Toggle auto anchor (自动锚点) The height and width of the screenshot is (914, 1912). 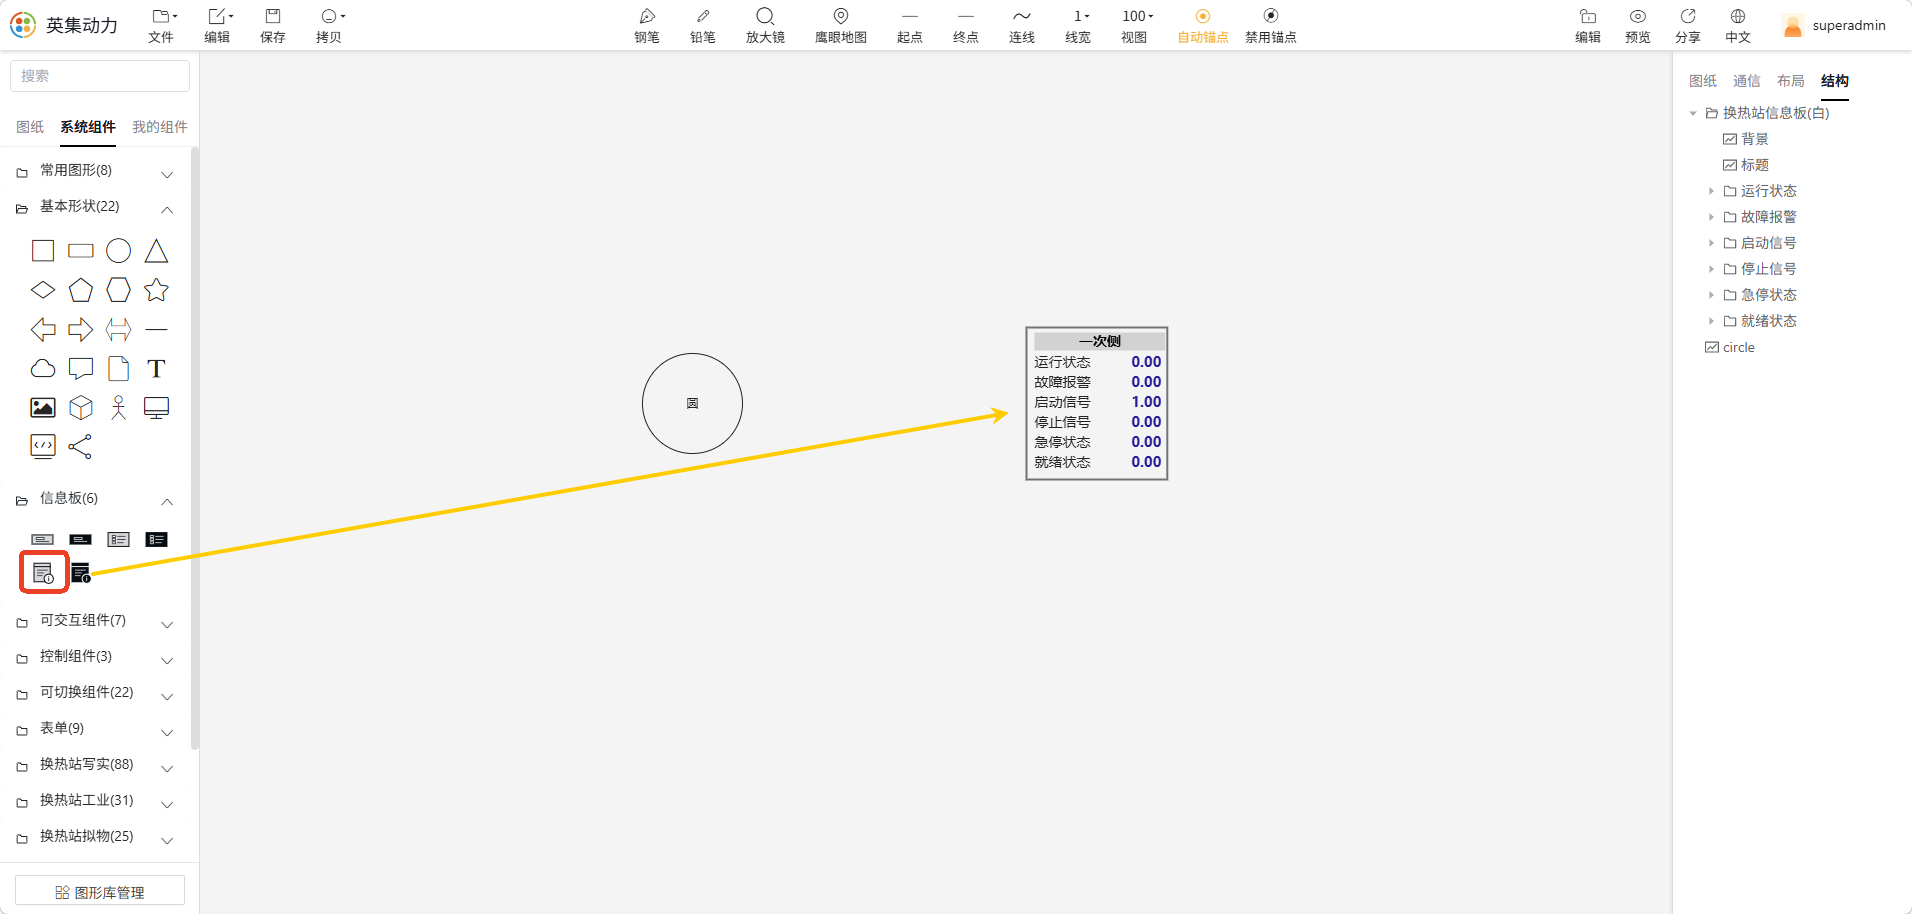coord(1203,26)
